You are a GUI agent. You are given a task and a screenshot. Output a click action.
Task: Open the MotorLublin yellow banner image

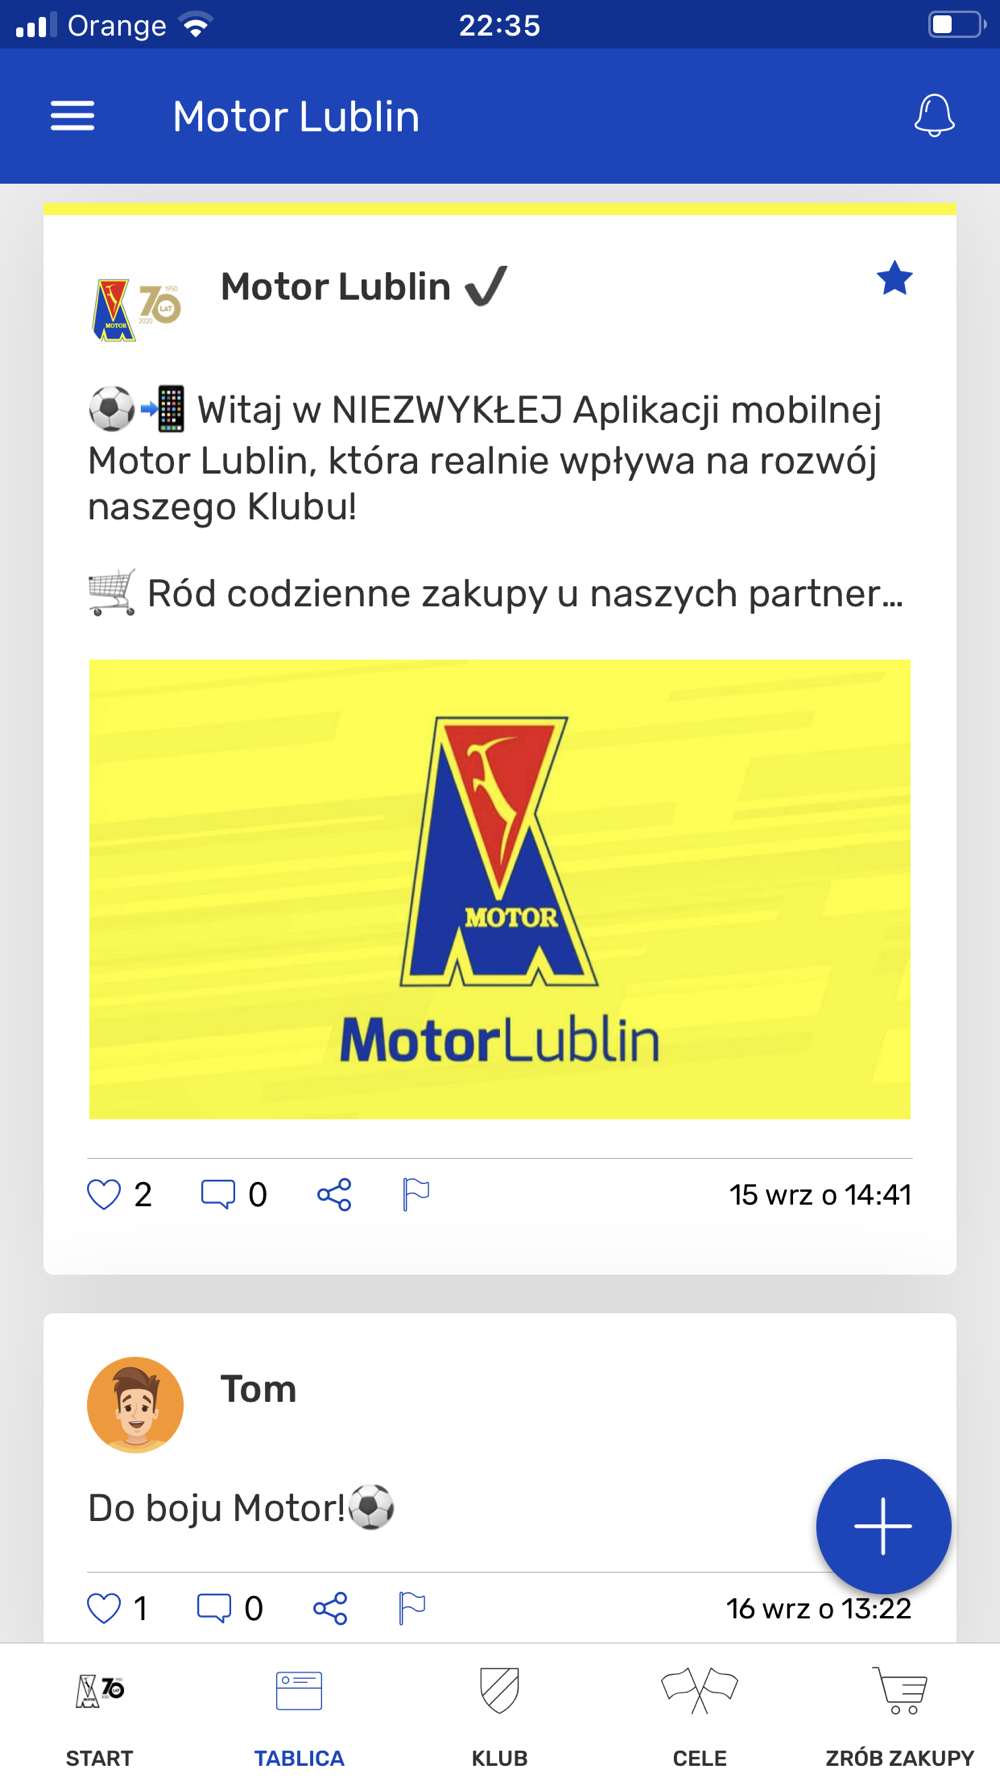500,889
